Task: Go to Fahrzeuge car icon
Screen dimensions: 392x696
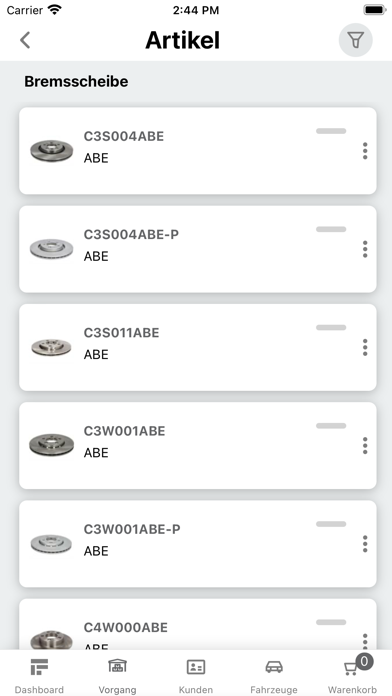Action: (x=274, y=667)
